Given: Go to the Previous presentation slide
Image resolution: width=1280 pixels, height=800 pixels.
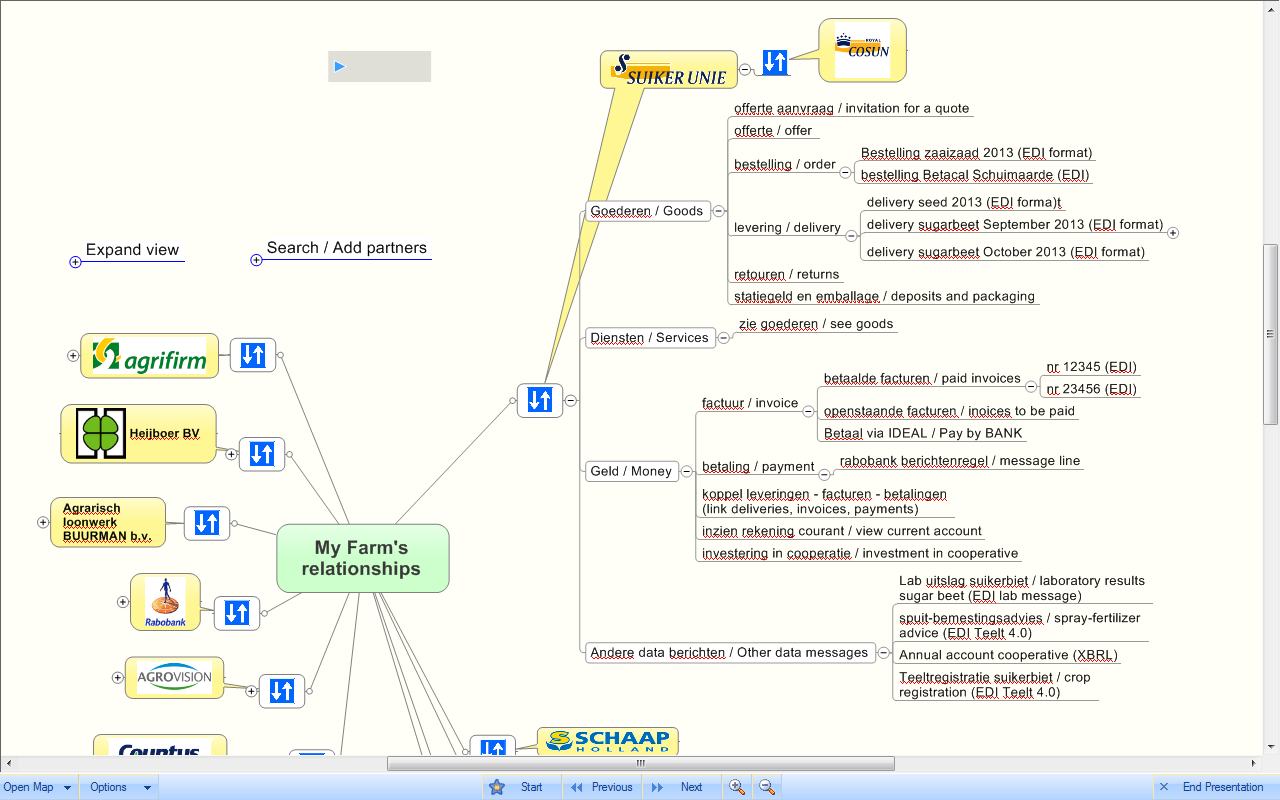Looking at the screenshot, I should pos(602,787).
